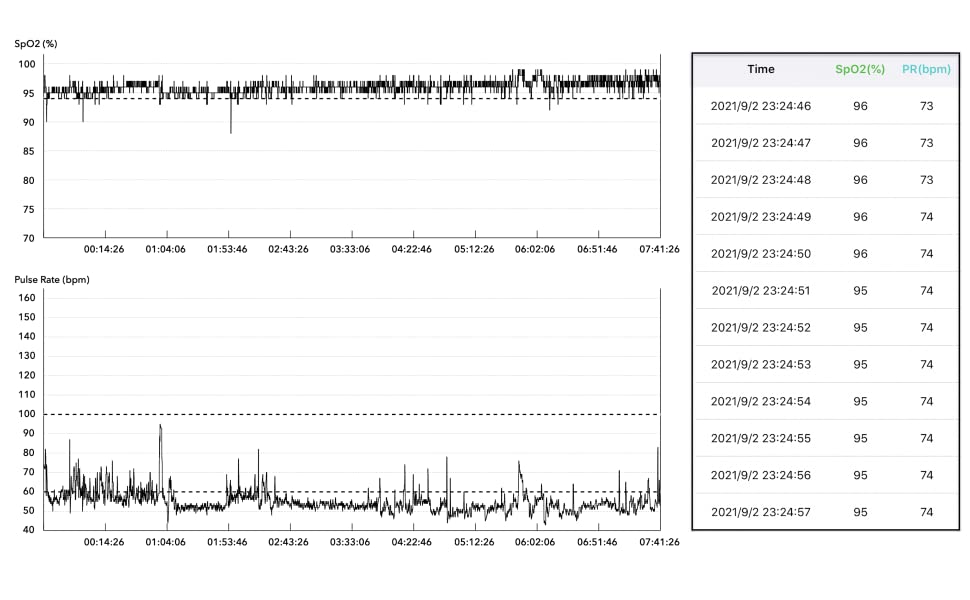Viewport: 970px width, 600px height.
Task: Click the pulse rate peak near 01:04:06
Action: [160, 427]
